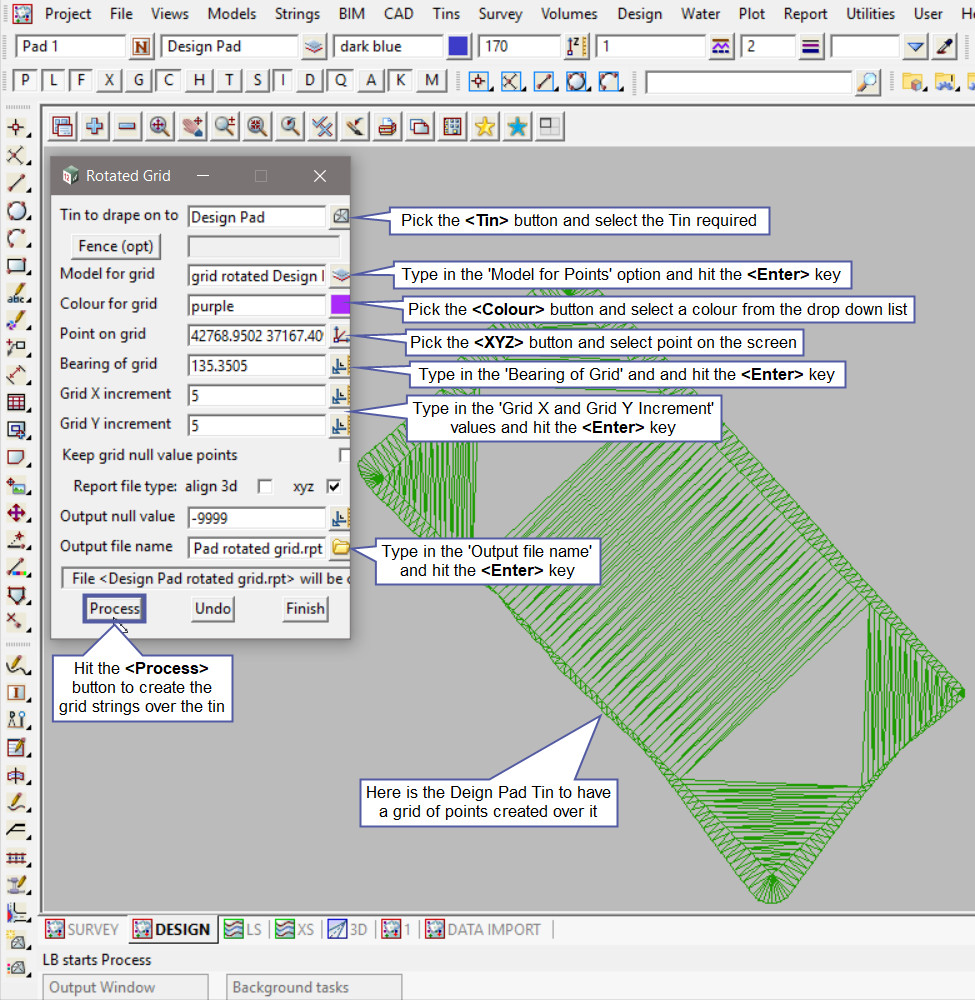
Task: Click the purple Colour for grid swatch
Action: [x=341, y=306]
